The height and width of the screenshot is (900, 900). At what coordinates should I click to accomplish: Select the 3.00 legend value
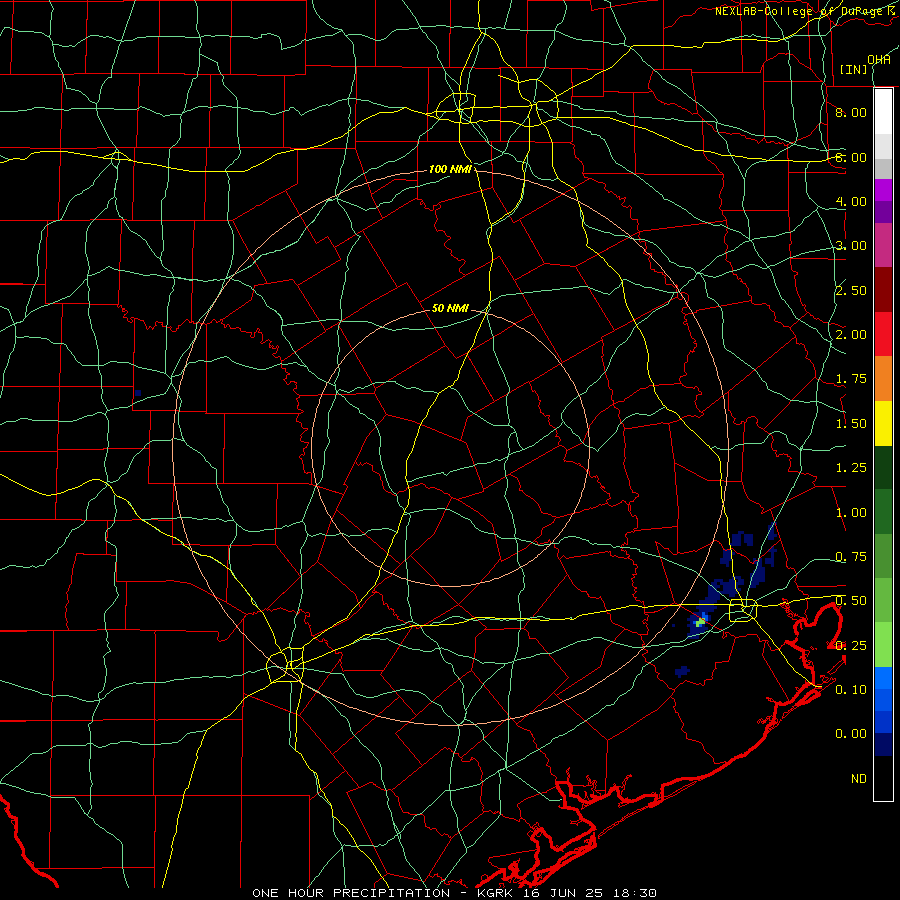point(851,246)
